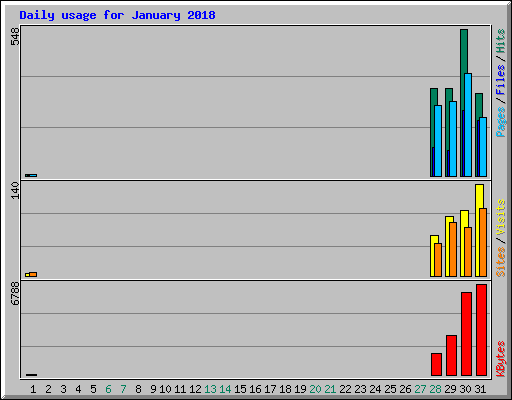Click green weekend day 20 label
This screenshot has width=512, height=400.
(315, 389)
